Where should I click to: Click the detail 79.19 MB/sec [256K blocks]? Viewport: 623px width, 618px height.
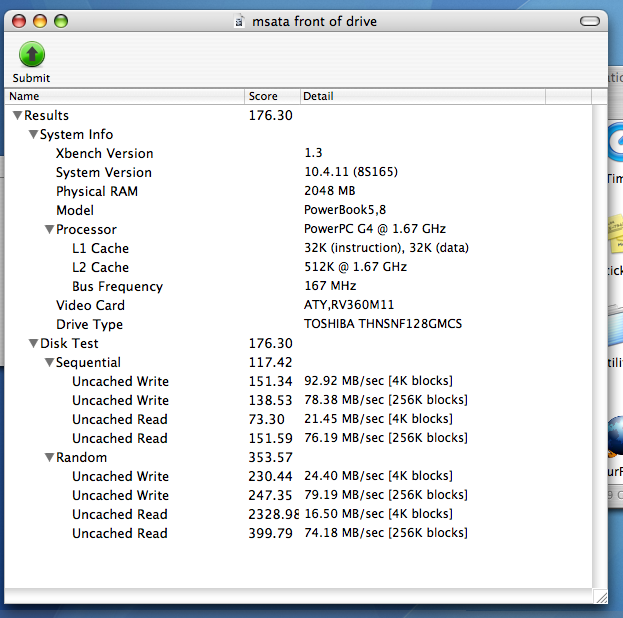click(386, 495)
